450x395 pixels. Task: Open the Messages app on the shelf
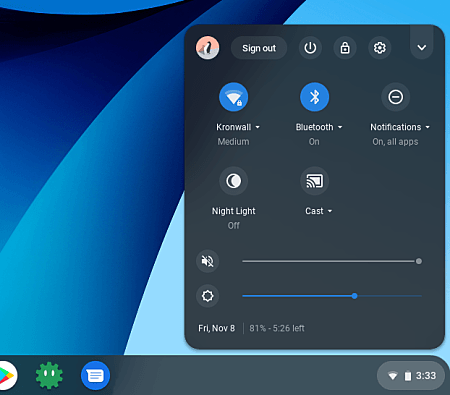coord(95,376)
